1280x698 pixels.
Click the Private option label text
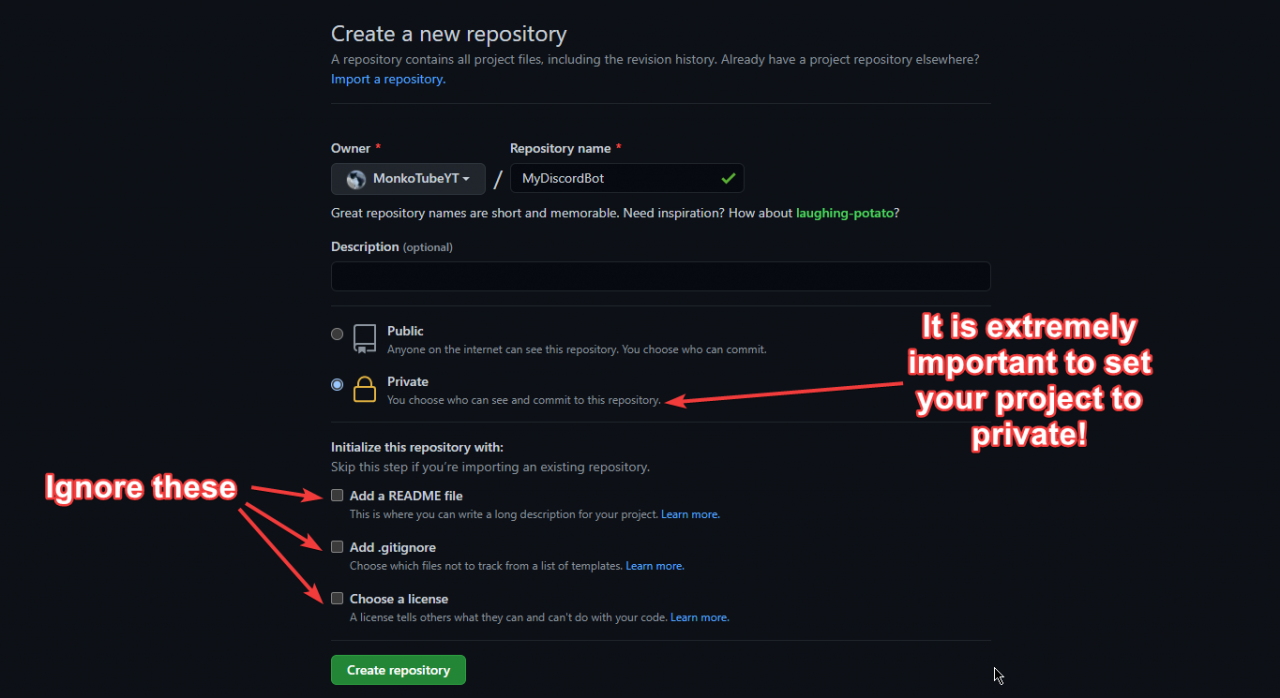click(x=408, y=382)
